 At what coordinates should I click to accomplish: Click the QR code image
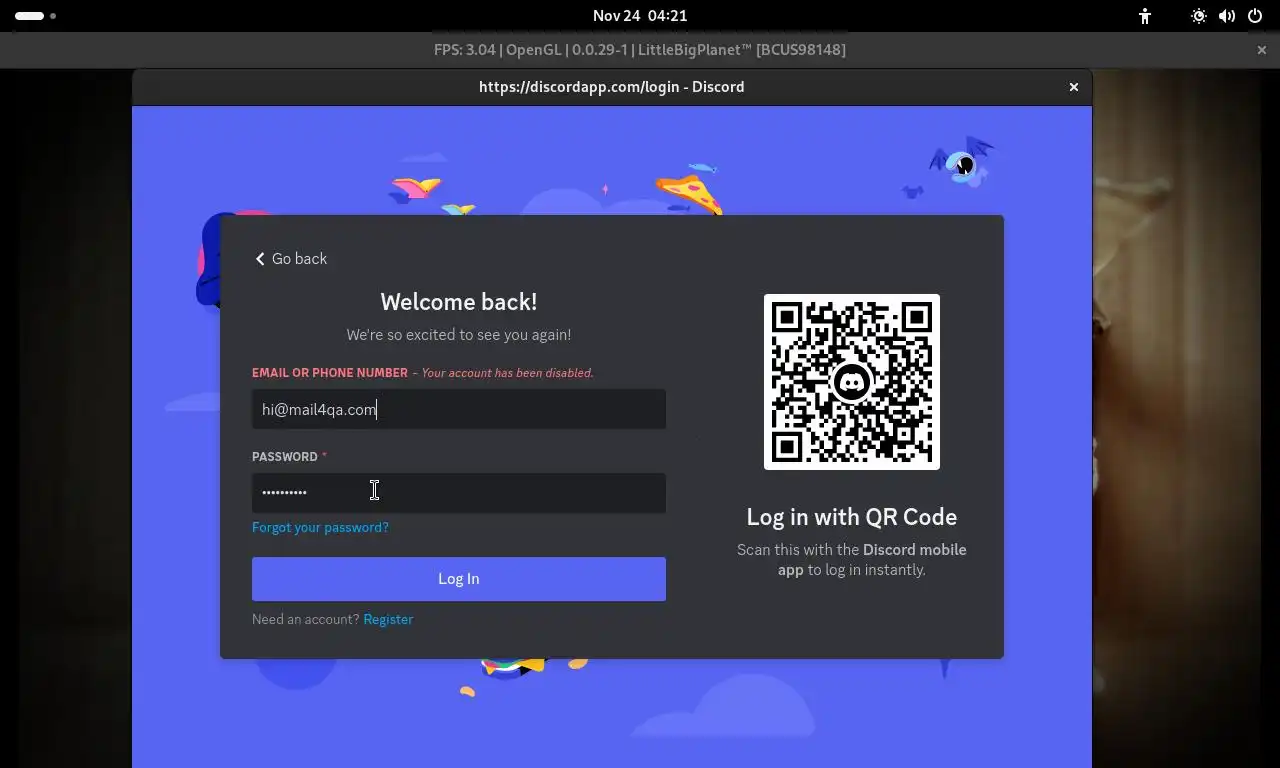852,382
